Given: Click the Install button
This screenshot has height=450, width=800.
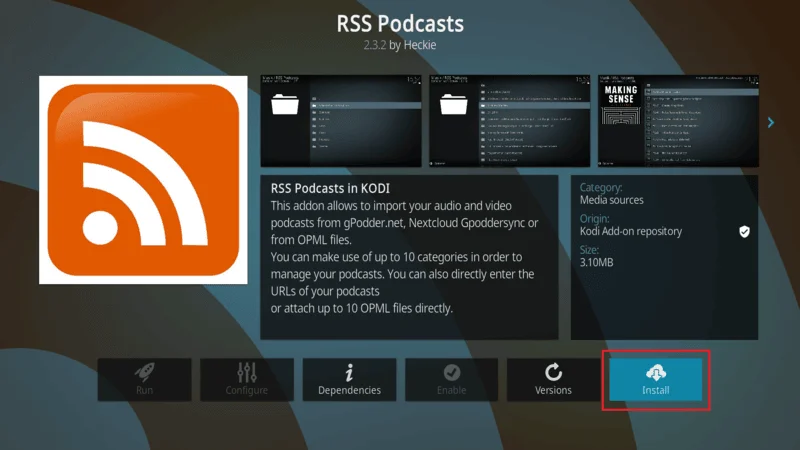Looking at the screenshot, I should [656, 380].
